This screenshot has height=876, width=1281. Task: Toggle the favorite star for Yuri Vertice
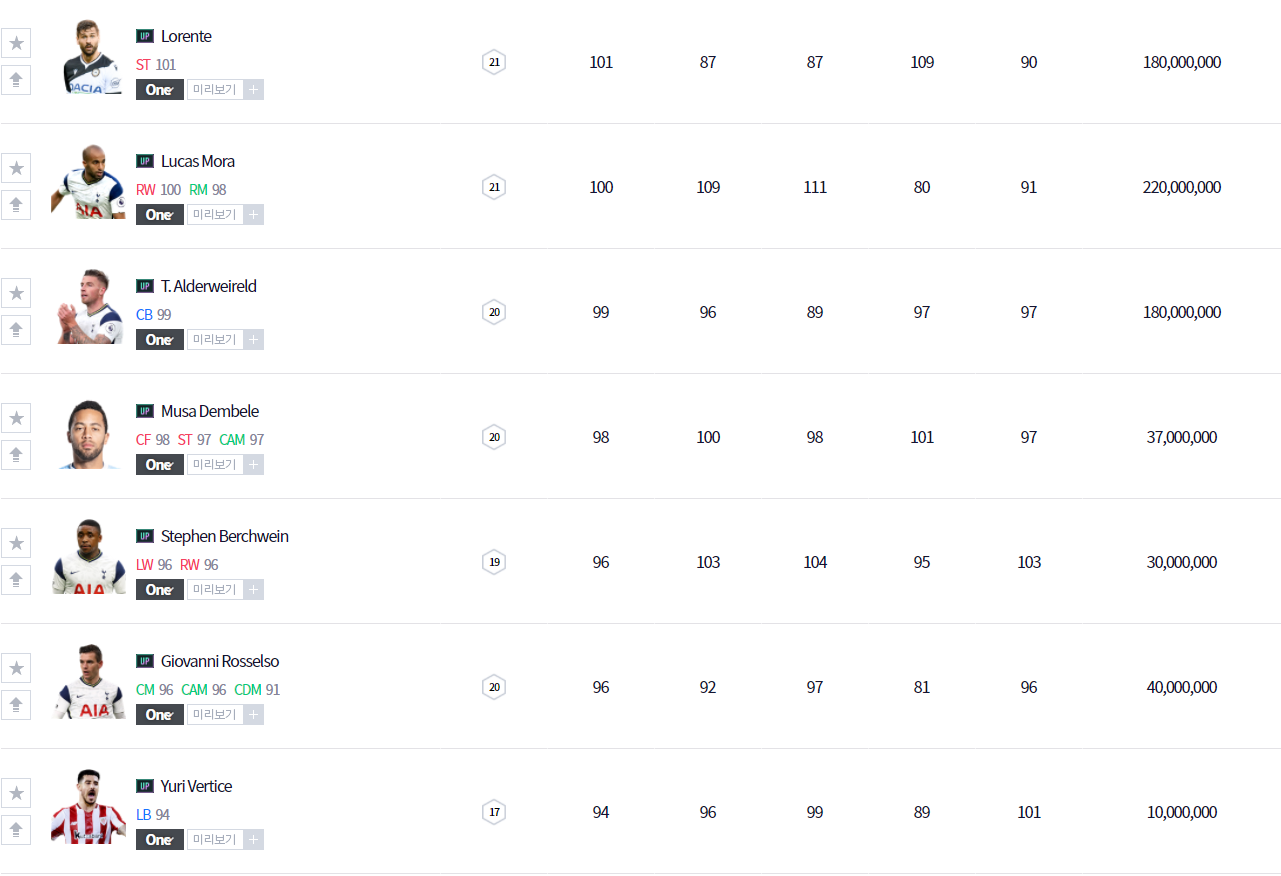16,793
